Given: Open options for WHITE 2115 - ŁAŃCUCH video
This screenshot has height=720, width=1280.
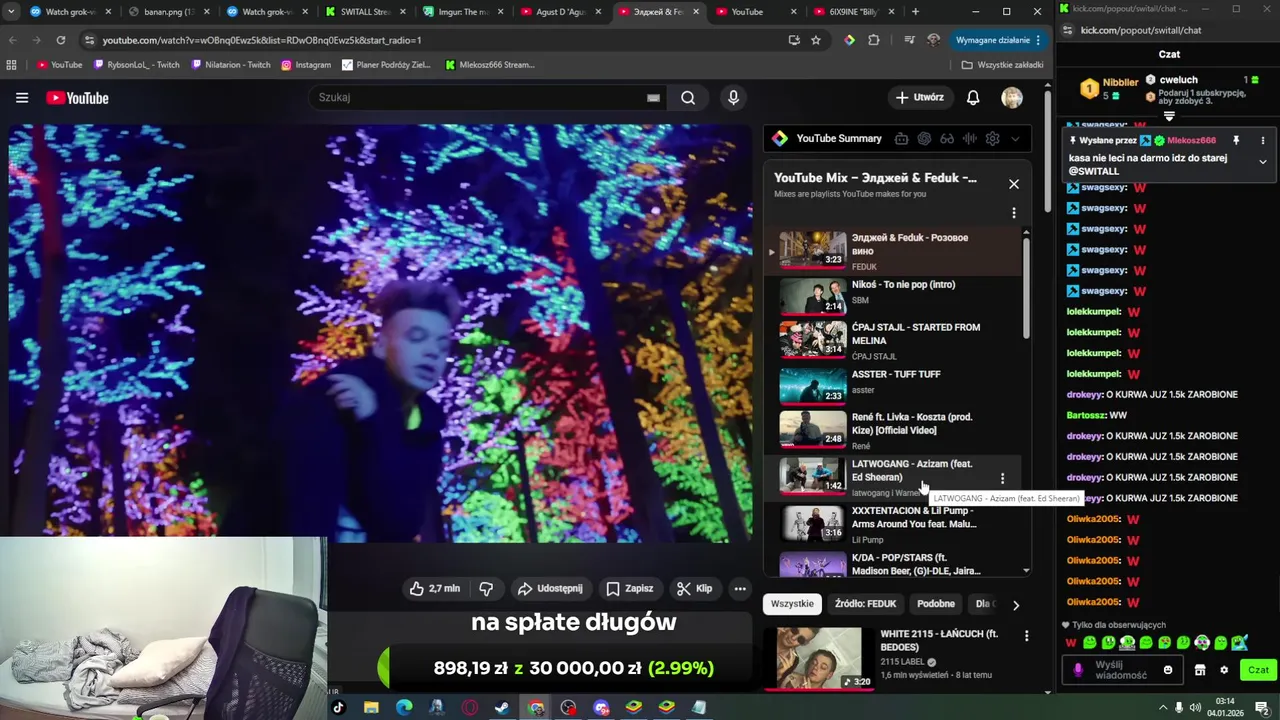Looking at the screenshot, I should coord(1026,636).
